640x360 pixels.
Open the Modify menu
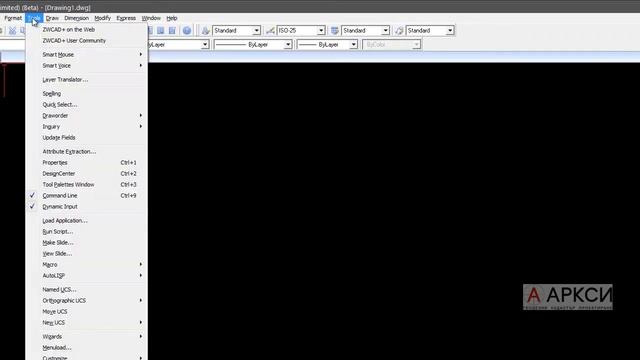pyautogui.click(x=102, y=18)
